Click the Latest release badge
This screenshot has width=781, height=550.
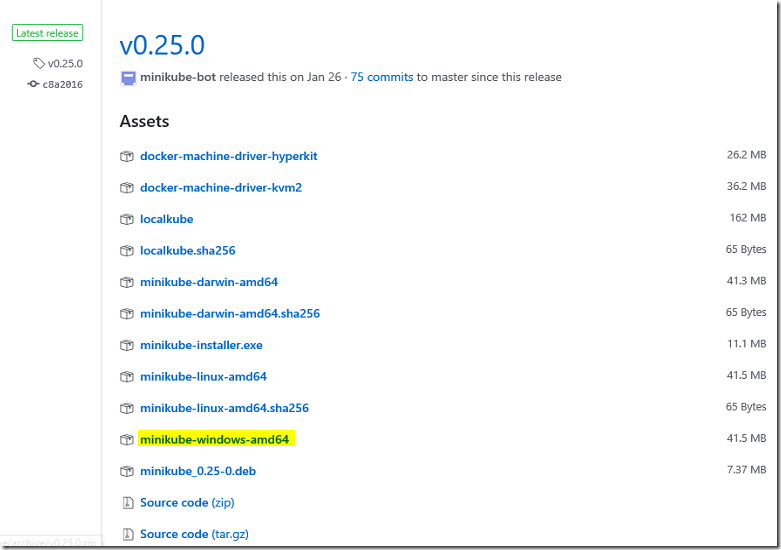[x=47, y=33]
